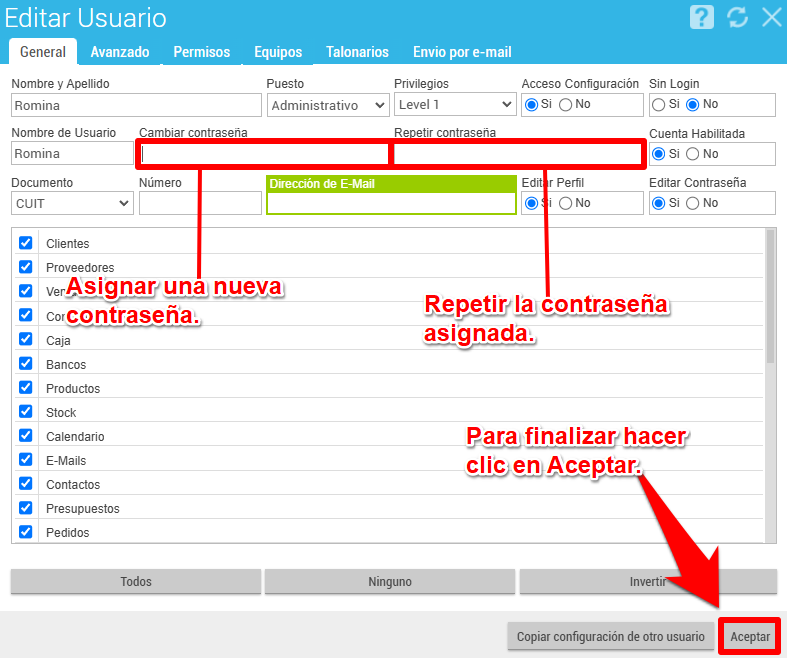Click the Cambiar contraseña input field
This screenshot has width=787, height=658.
[264, 154]
